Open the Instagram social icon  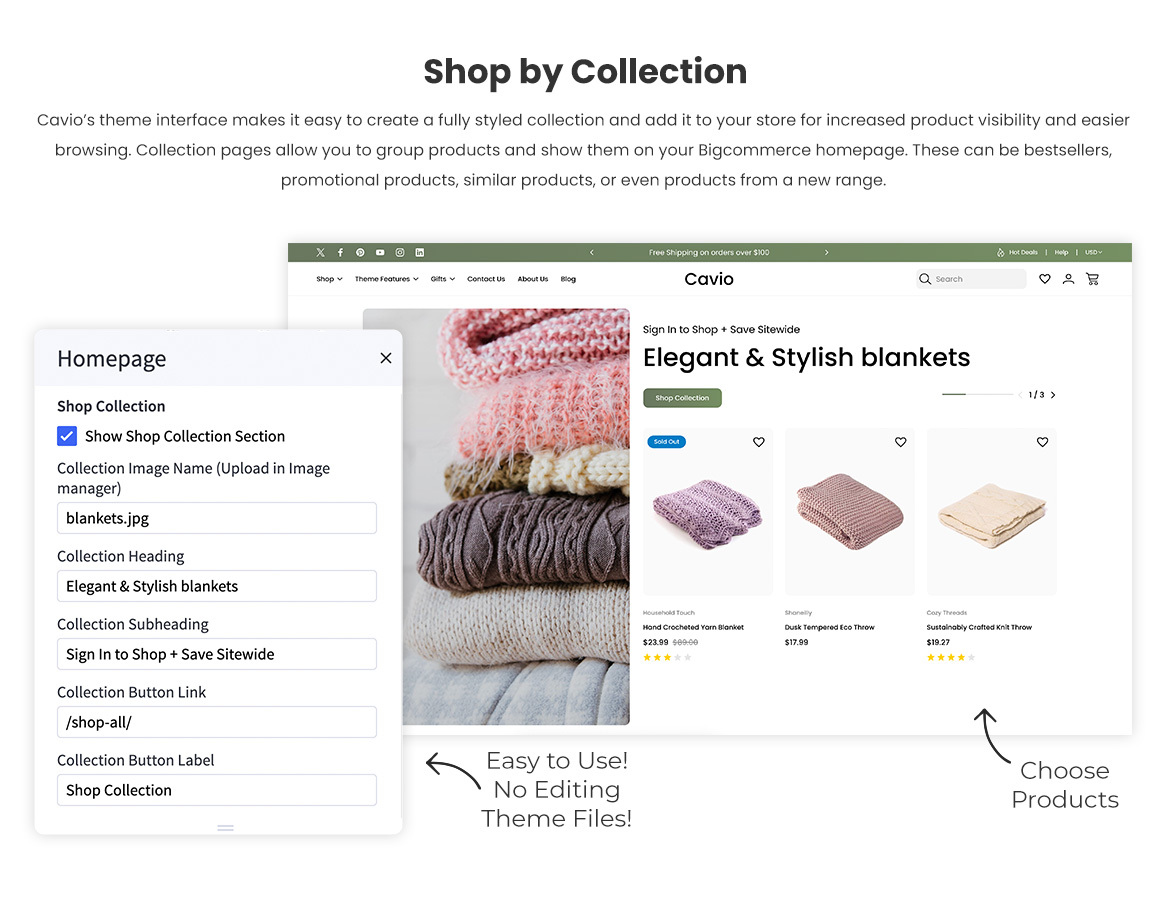[400, 252]
